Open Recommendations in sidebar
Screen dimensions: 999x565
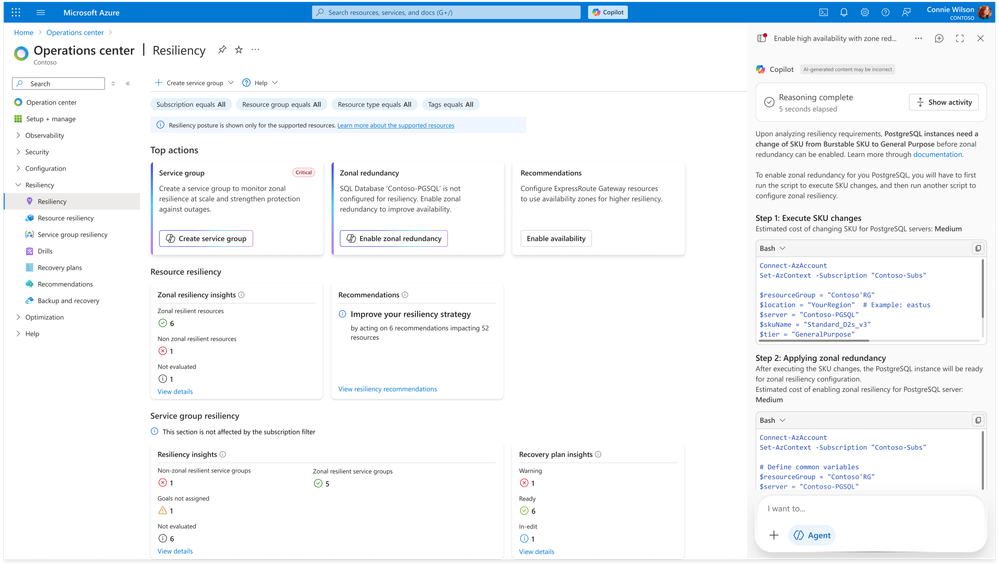64,285
